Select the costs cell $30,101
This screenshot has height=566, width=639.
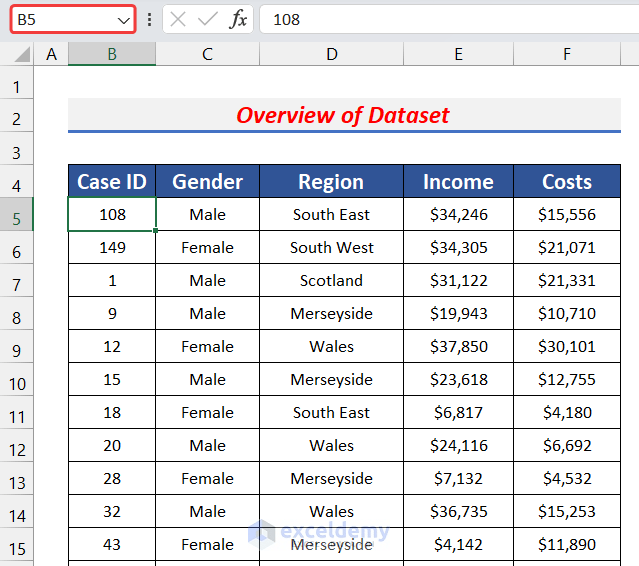pos(567,346)
